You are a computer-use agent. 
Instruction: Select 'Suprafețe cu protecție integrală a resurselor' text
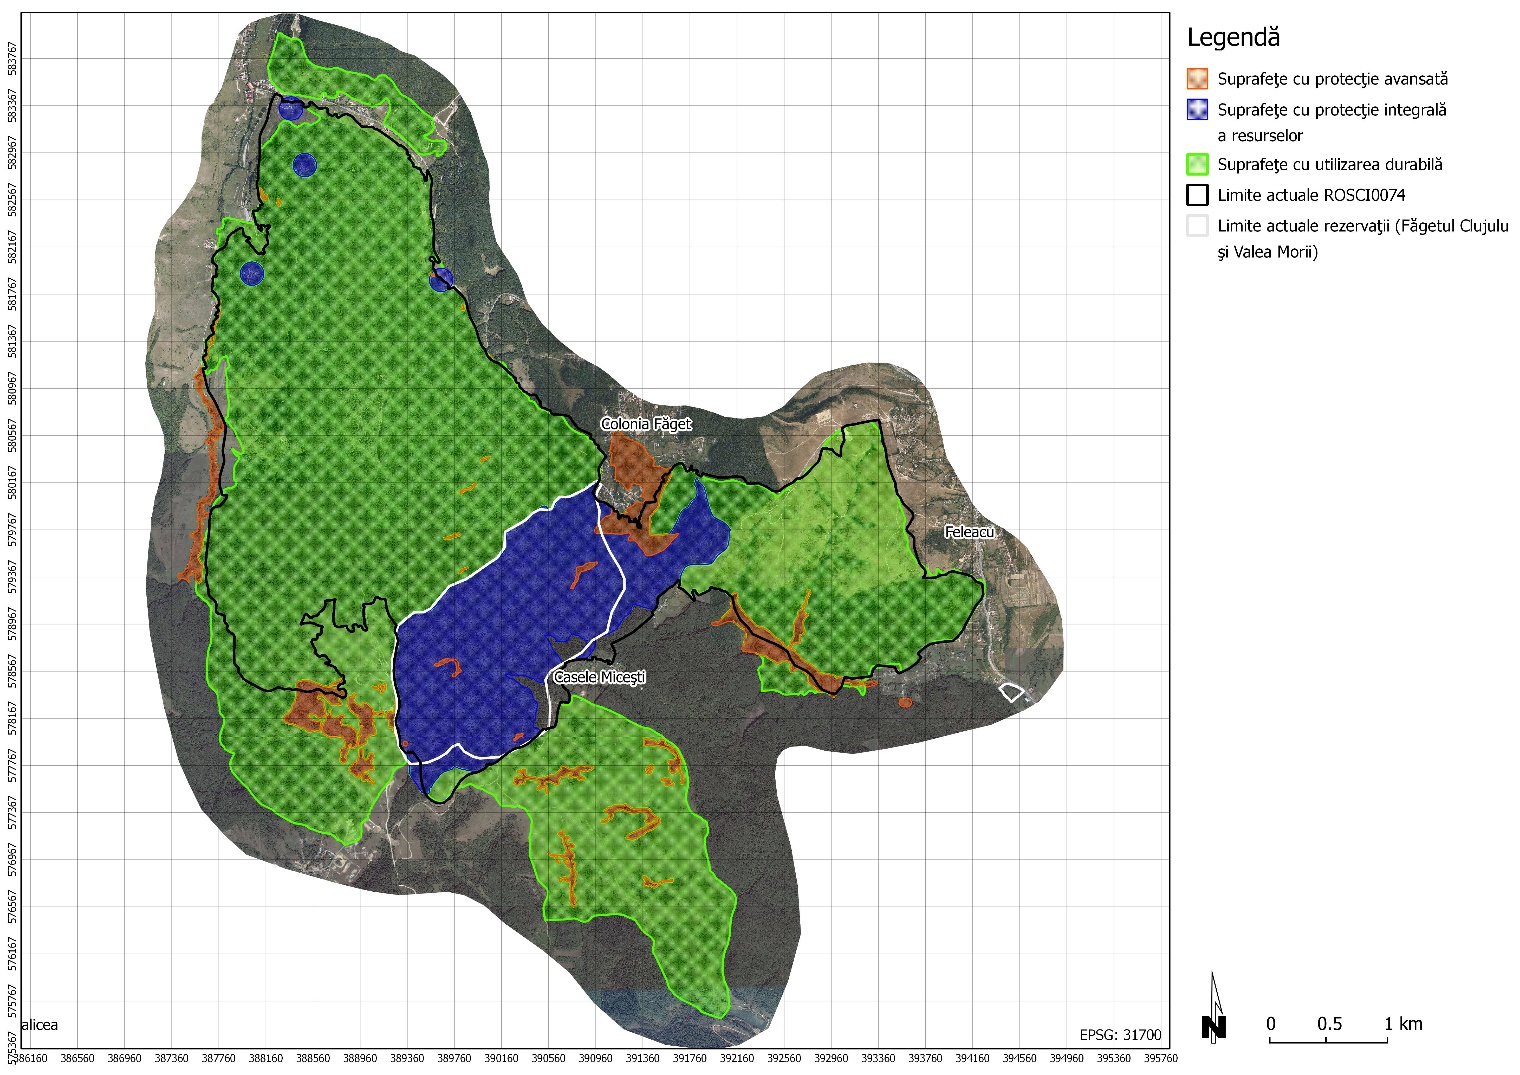[x=1332, y=122]
